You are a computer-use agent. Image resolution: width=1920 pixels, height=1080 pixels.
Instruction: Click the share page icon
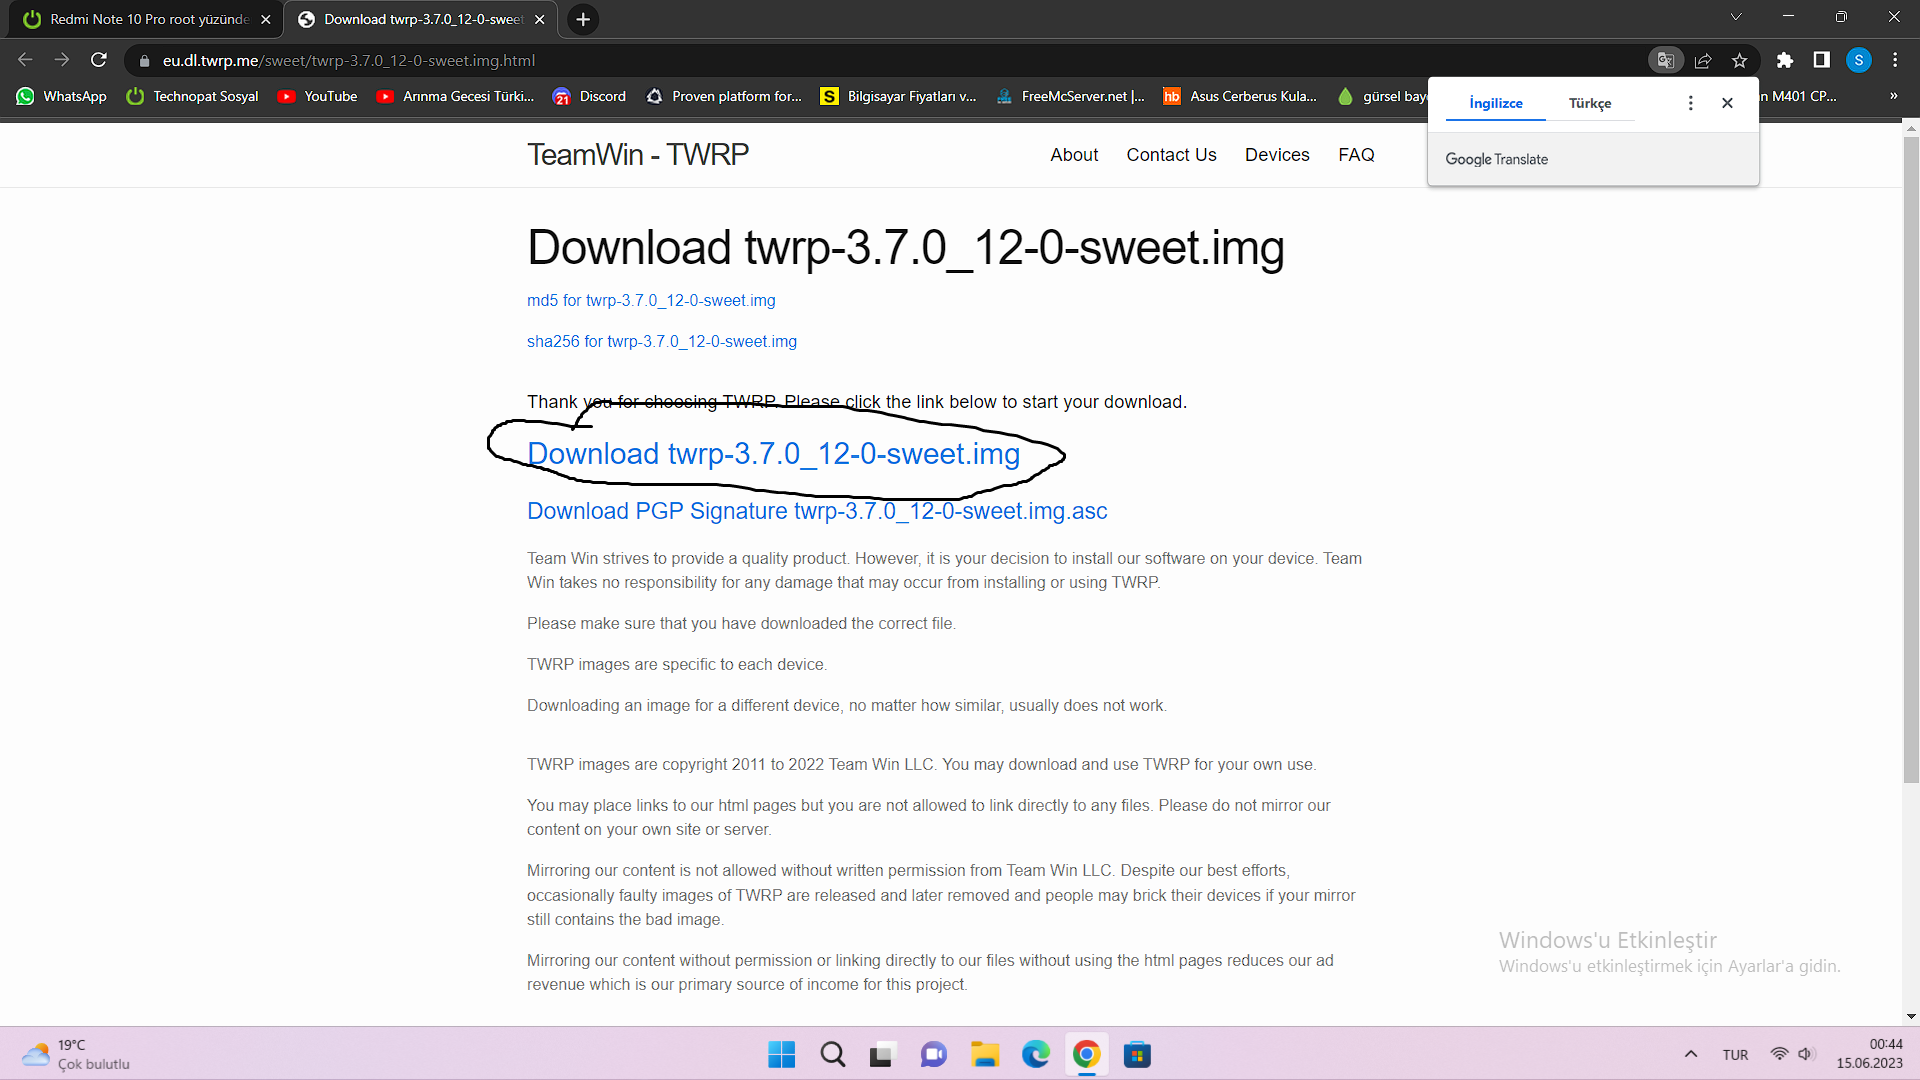point(1703,60)
